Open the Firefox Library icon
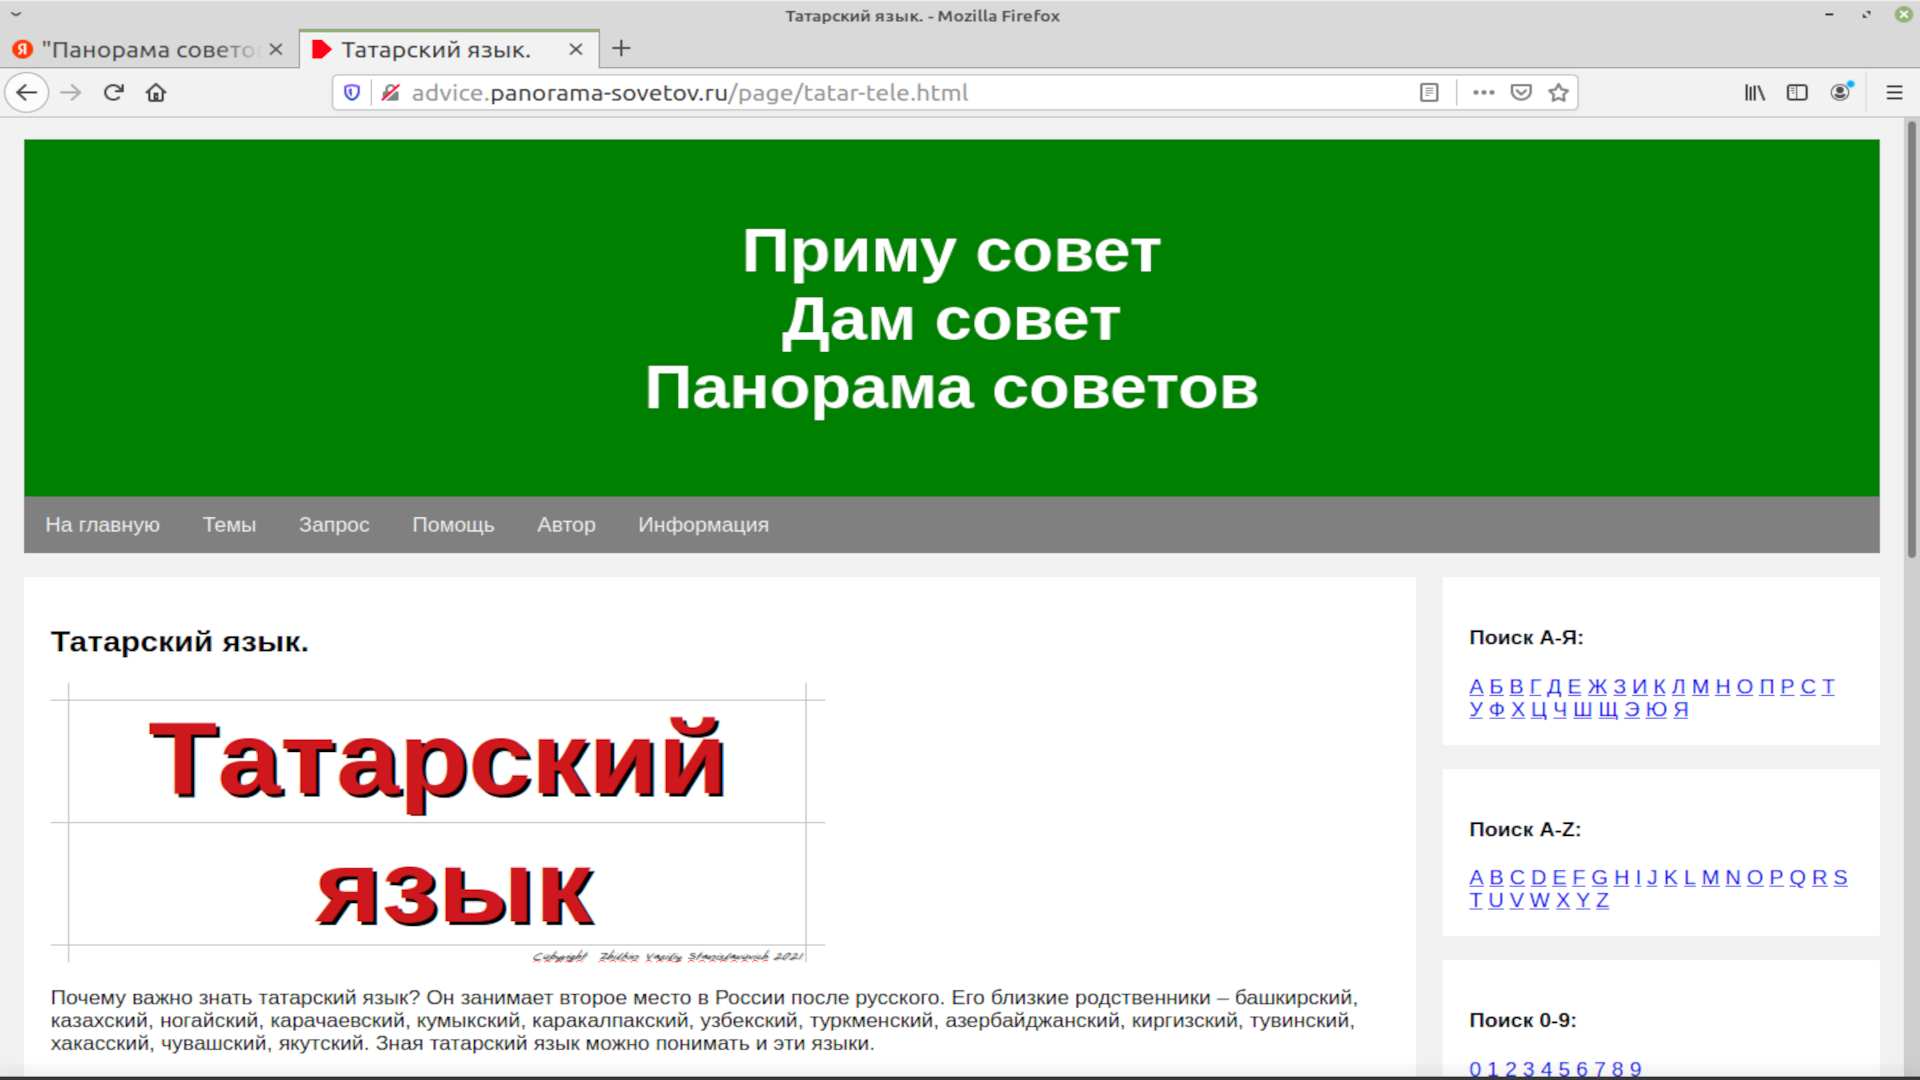 (x=1754, y=92)
